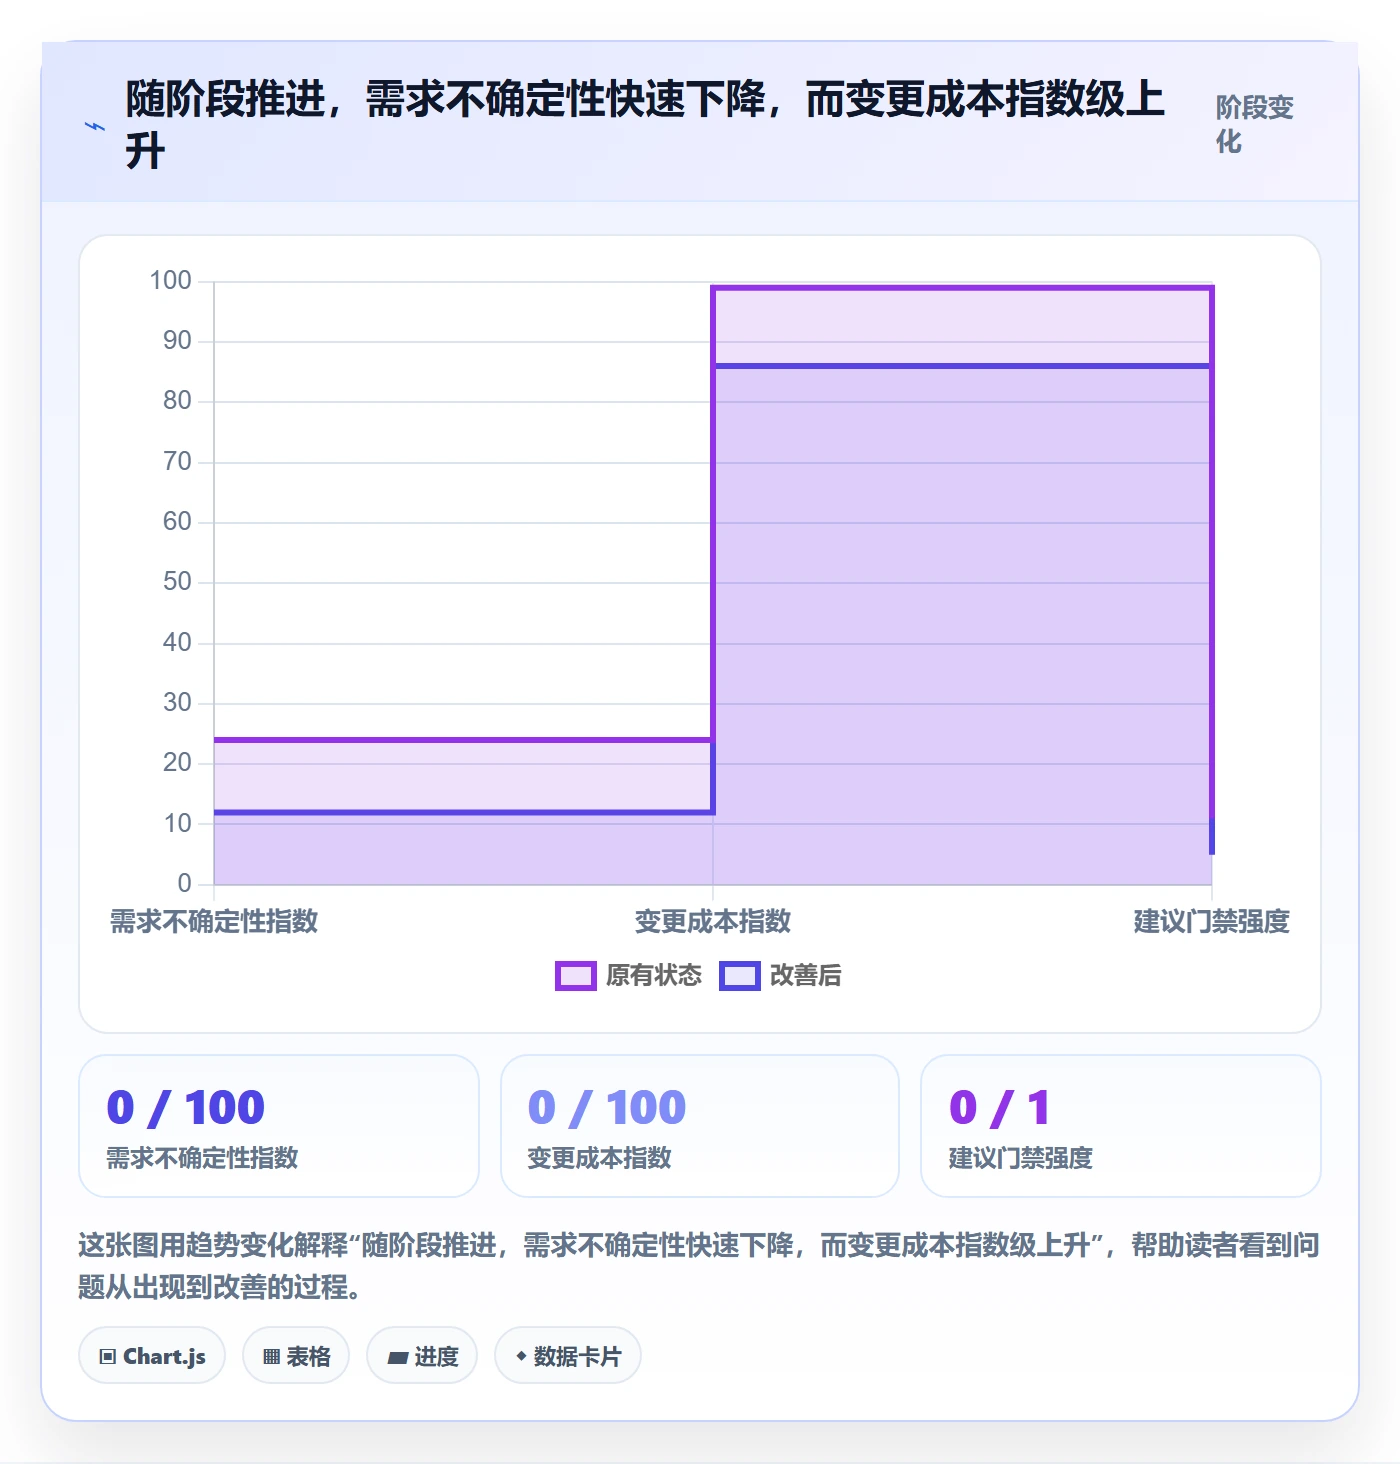Open the 建议门禁强度 data card
1400x1464 pixels.
click(1121, 1126)
